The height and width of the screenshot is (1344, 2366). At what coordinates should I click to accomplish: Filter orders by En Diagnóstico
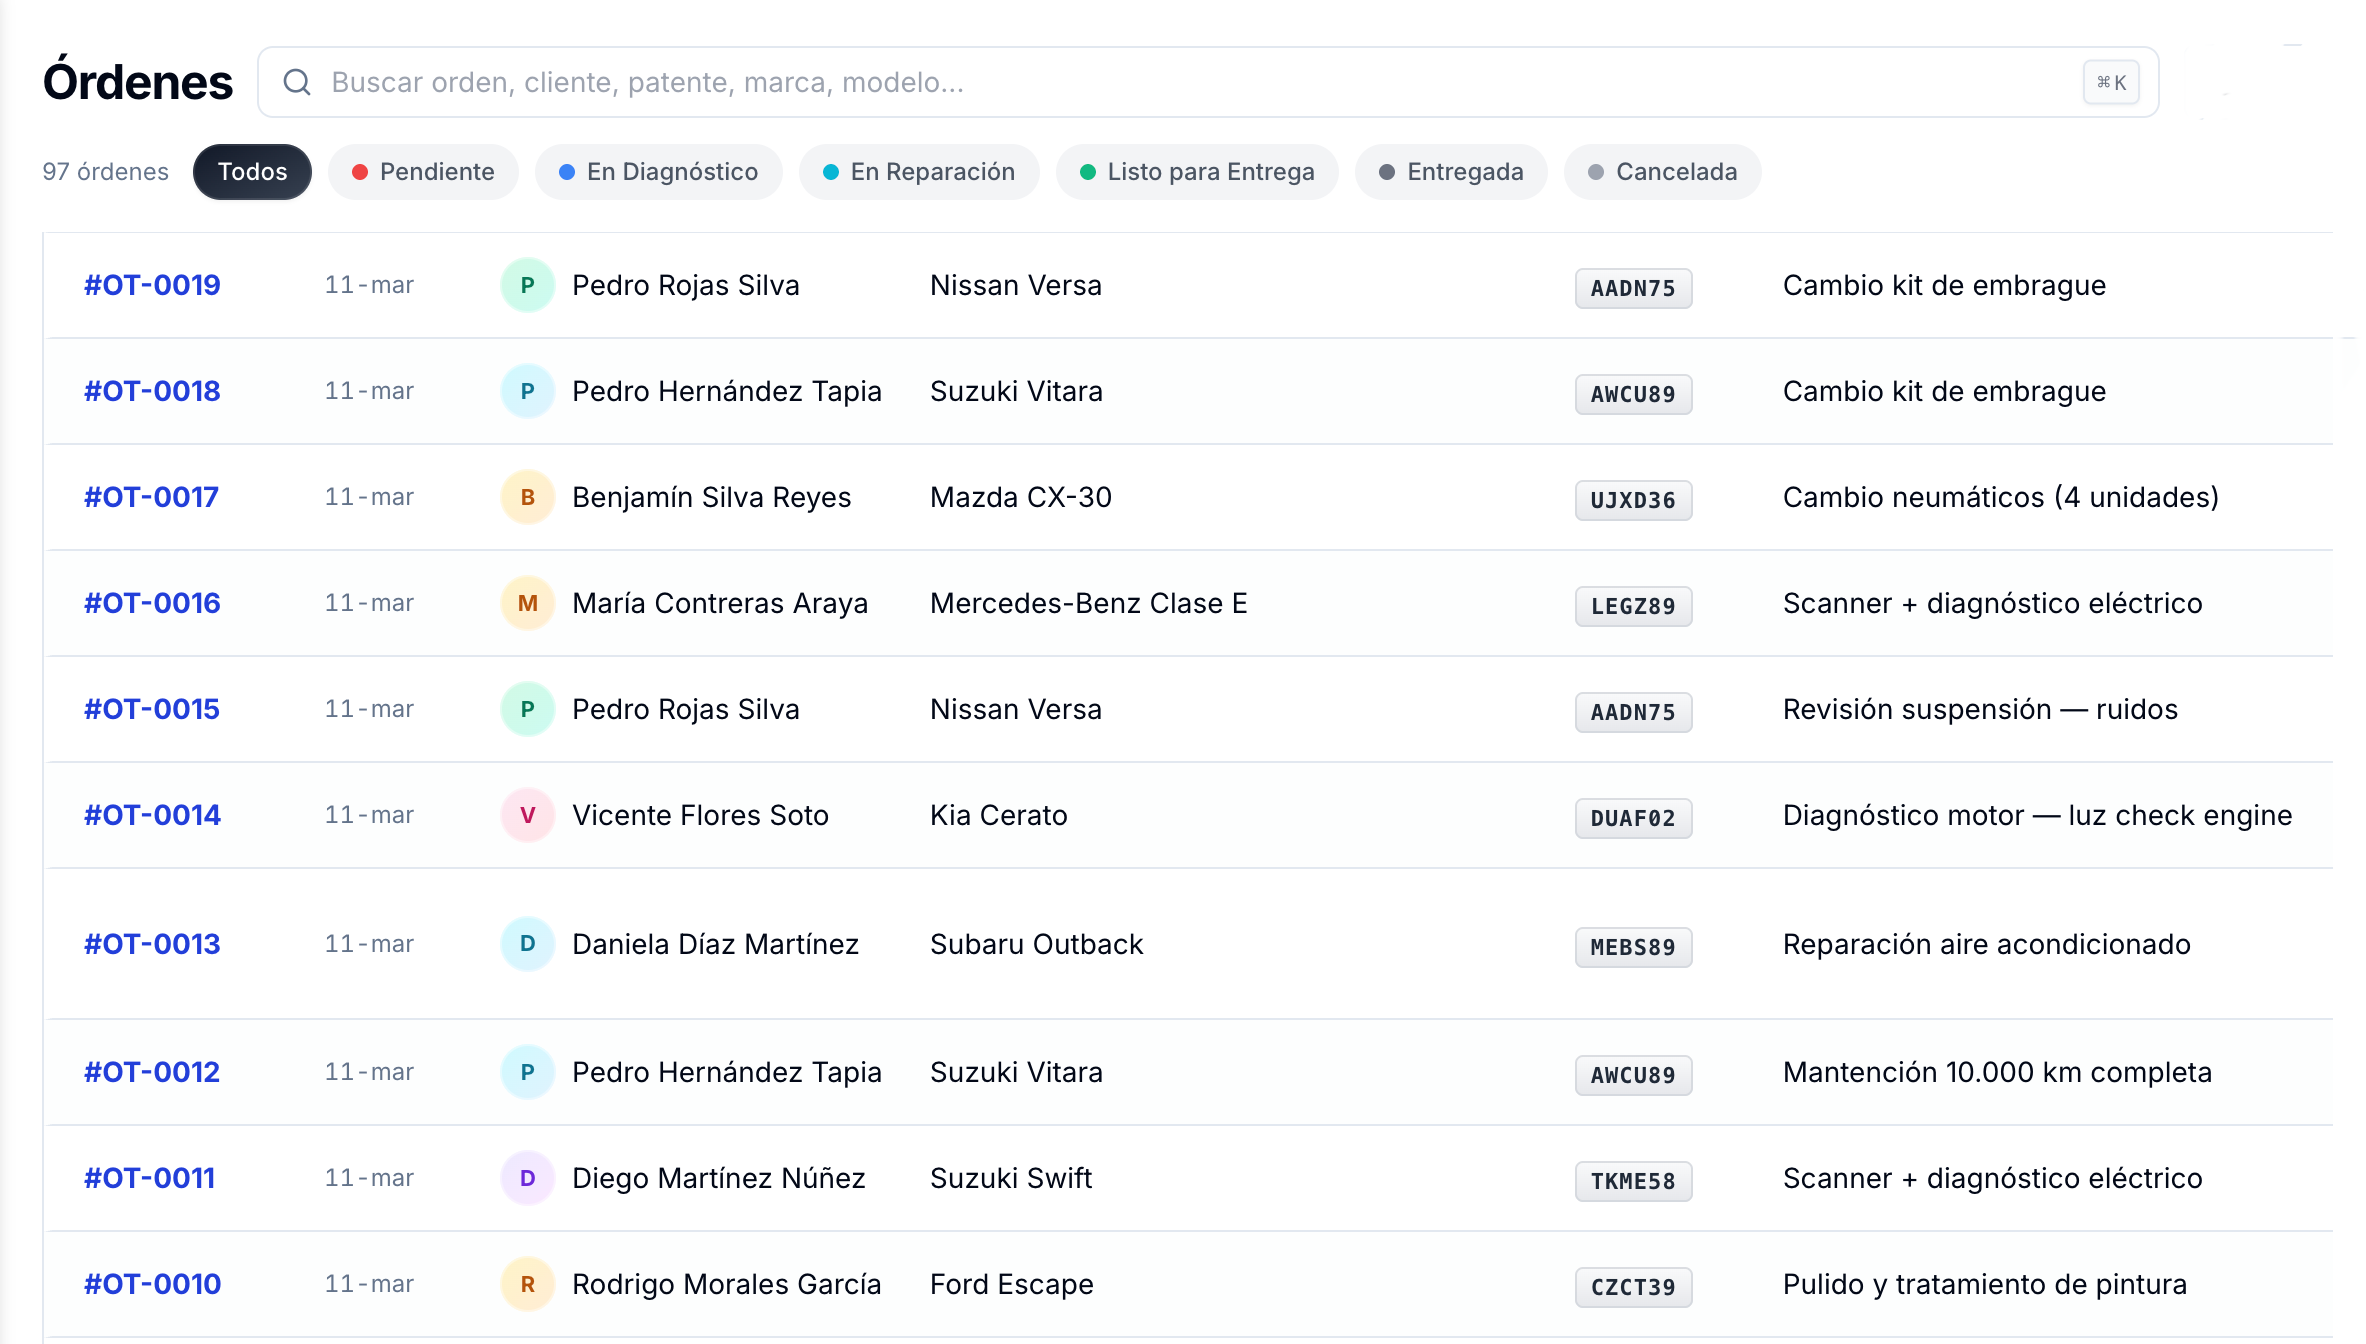click(x=658, y=172)
